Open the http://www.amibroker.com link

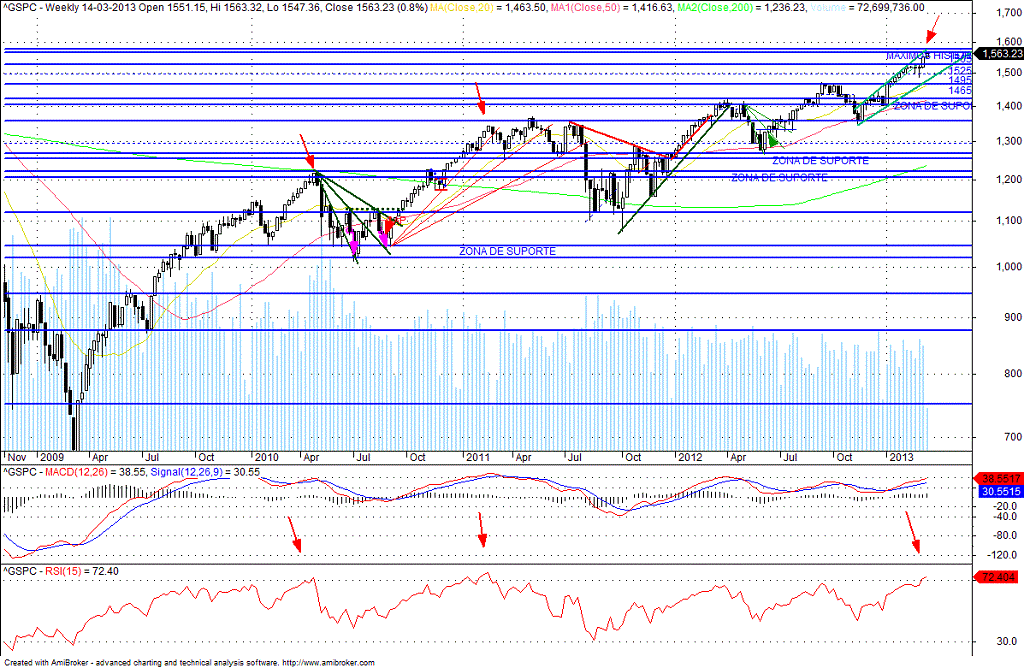pyautogui.click(x=328, y=663)
